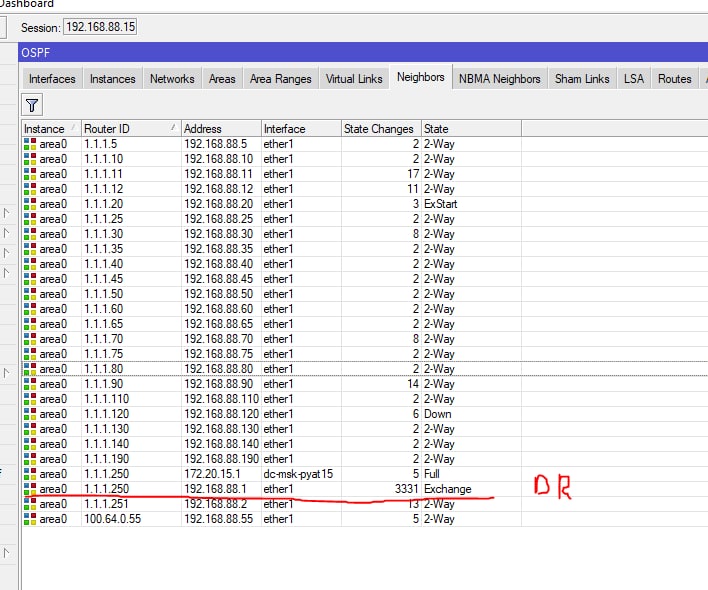Click the neighbor icon for router 100.64.0.55

tap(30, 519)
